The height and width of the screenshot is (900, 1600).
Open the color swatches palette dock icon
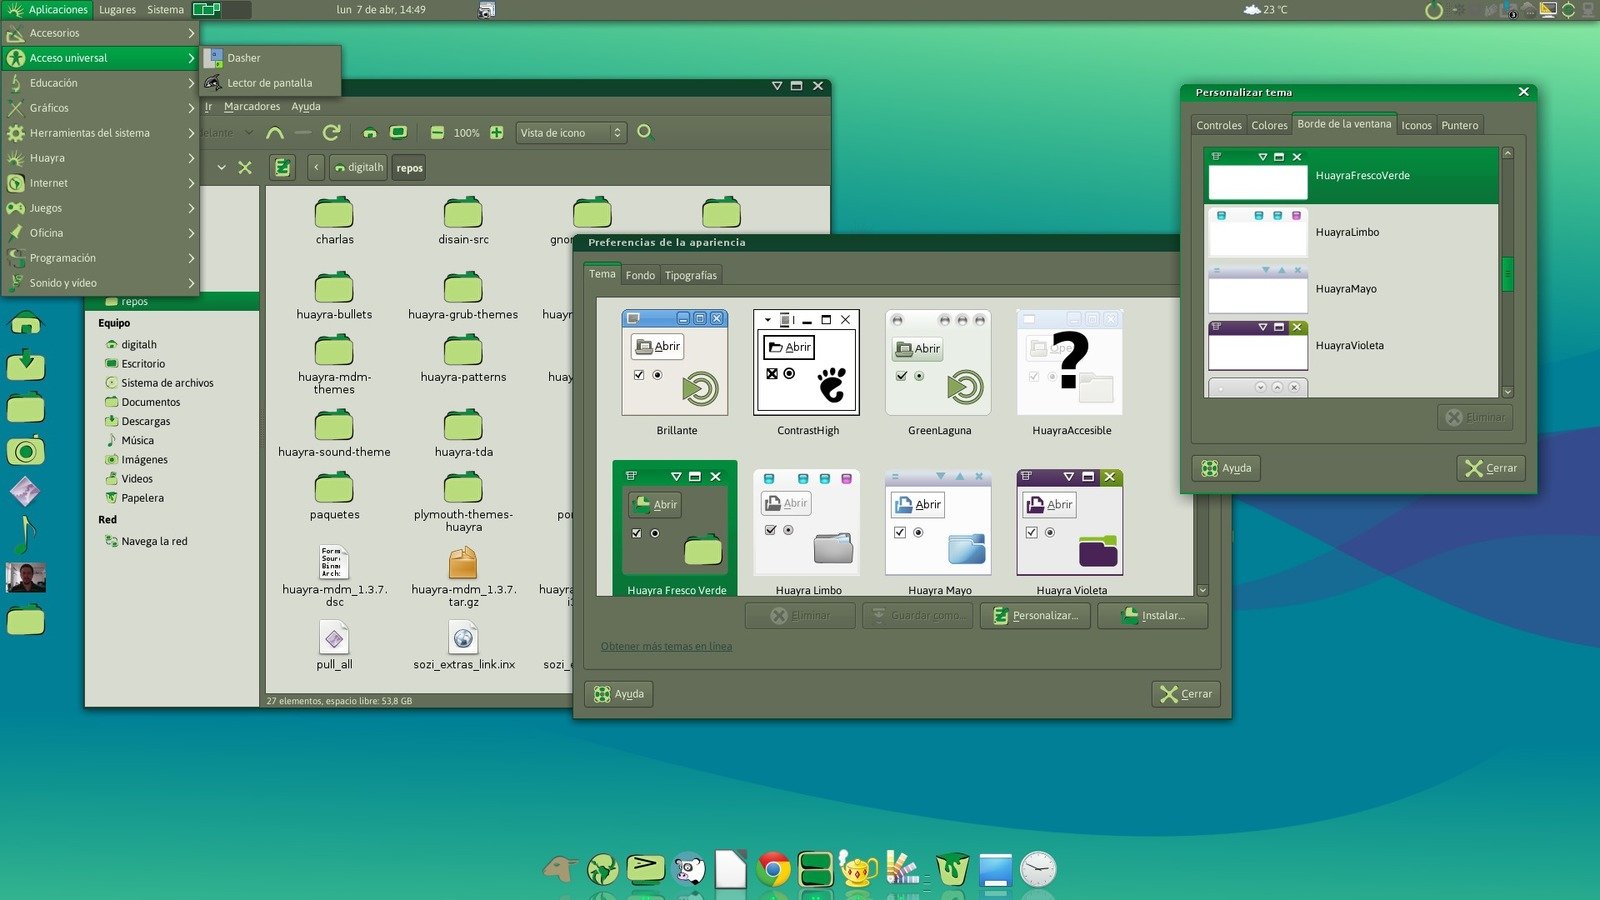point(903,869)
